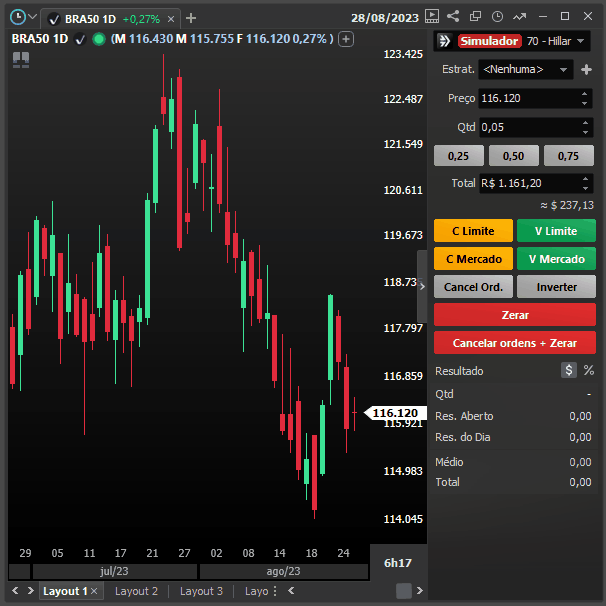This screenshot has width=606, height=606.
Task: Click the 116.120 price marker on axis
Action: pos(393,413)
